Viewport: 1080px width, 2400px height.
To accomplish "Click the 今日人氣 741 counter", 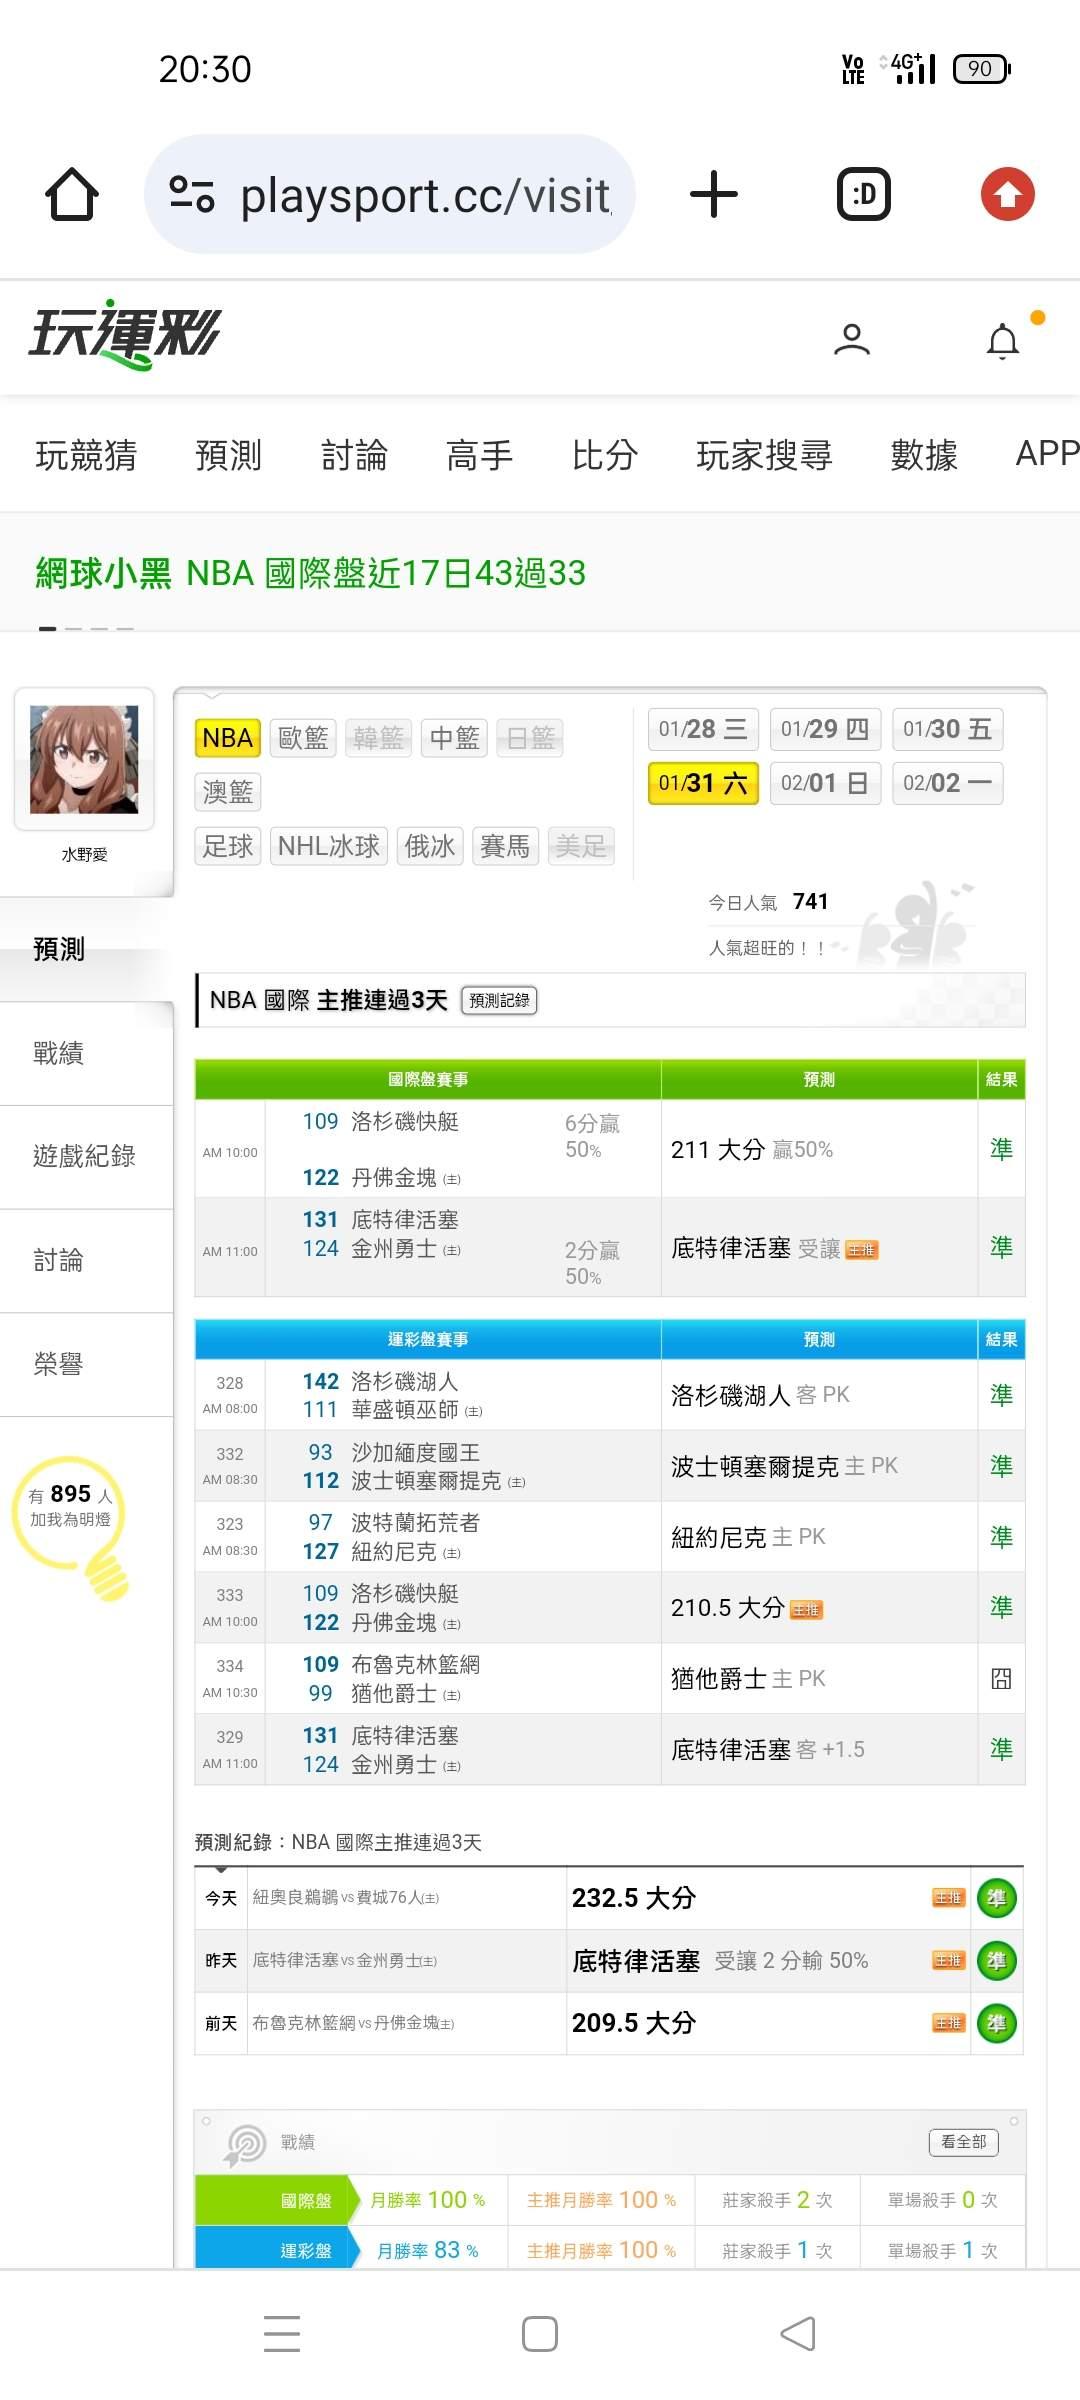I will tap(768, 902).
